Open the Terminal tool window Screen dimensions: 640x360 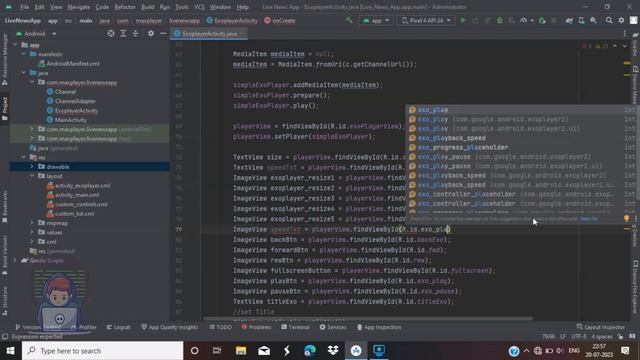tap(295, 327)
